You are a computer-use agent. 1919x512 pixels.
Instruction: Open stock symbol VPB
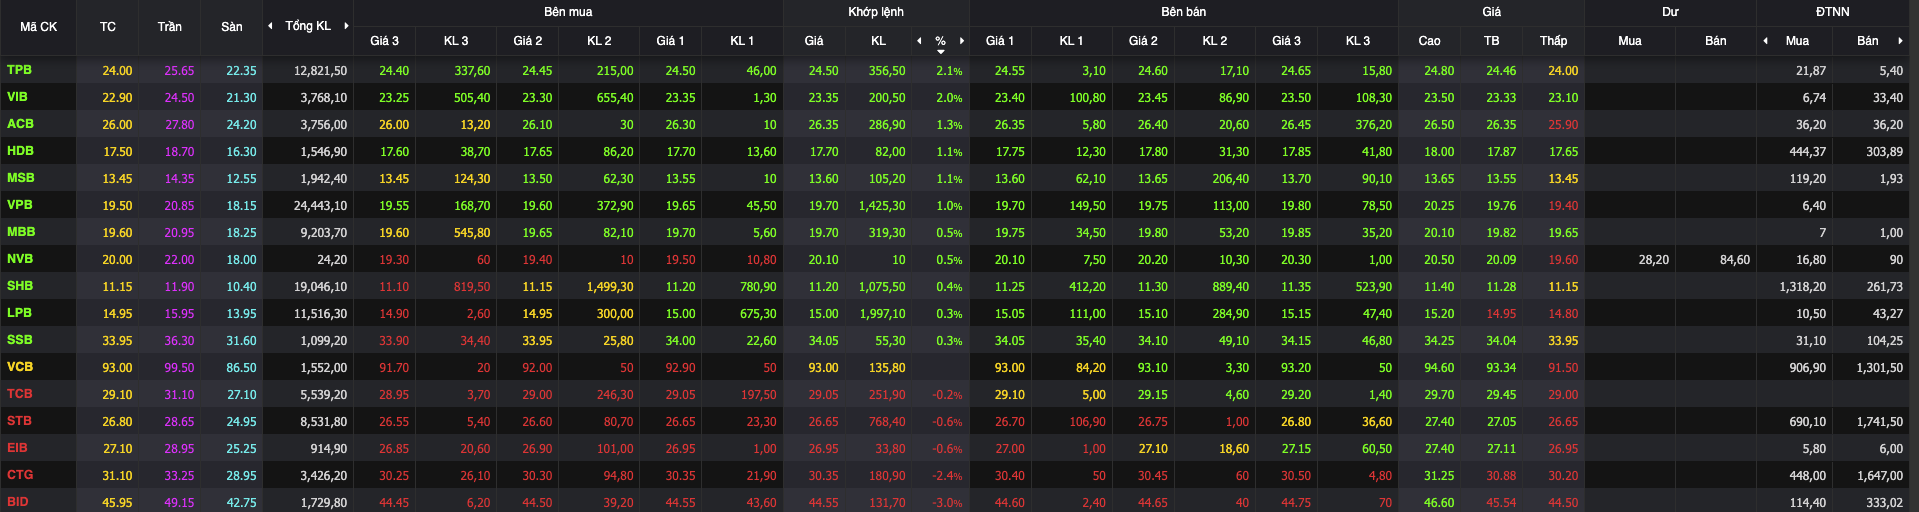pos(20,205)
